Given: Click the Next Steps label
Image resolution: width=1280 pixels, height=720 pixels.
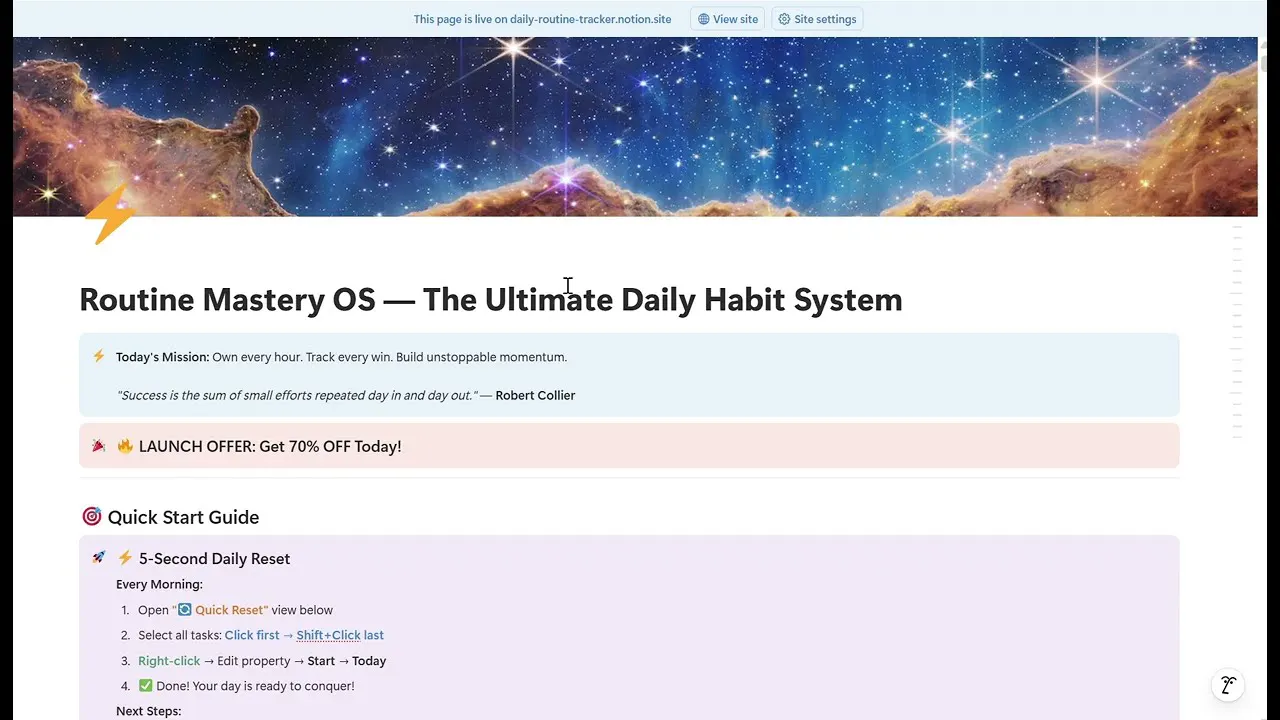Looking at the screenshot, I should (x=148, y=711).
